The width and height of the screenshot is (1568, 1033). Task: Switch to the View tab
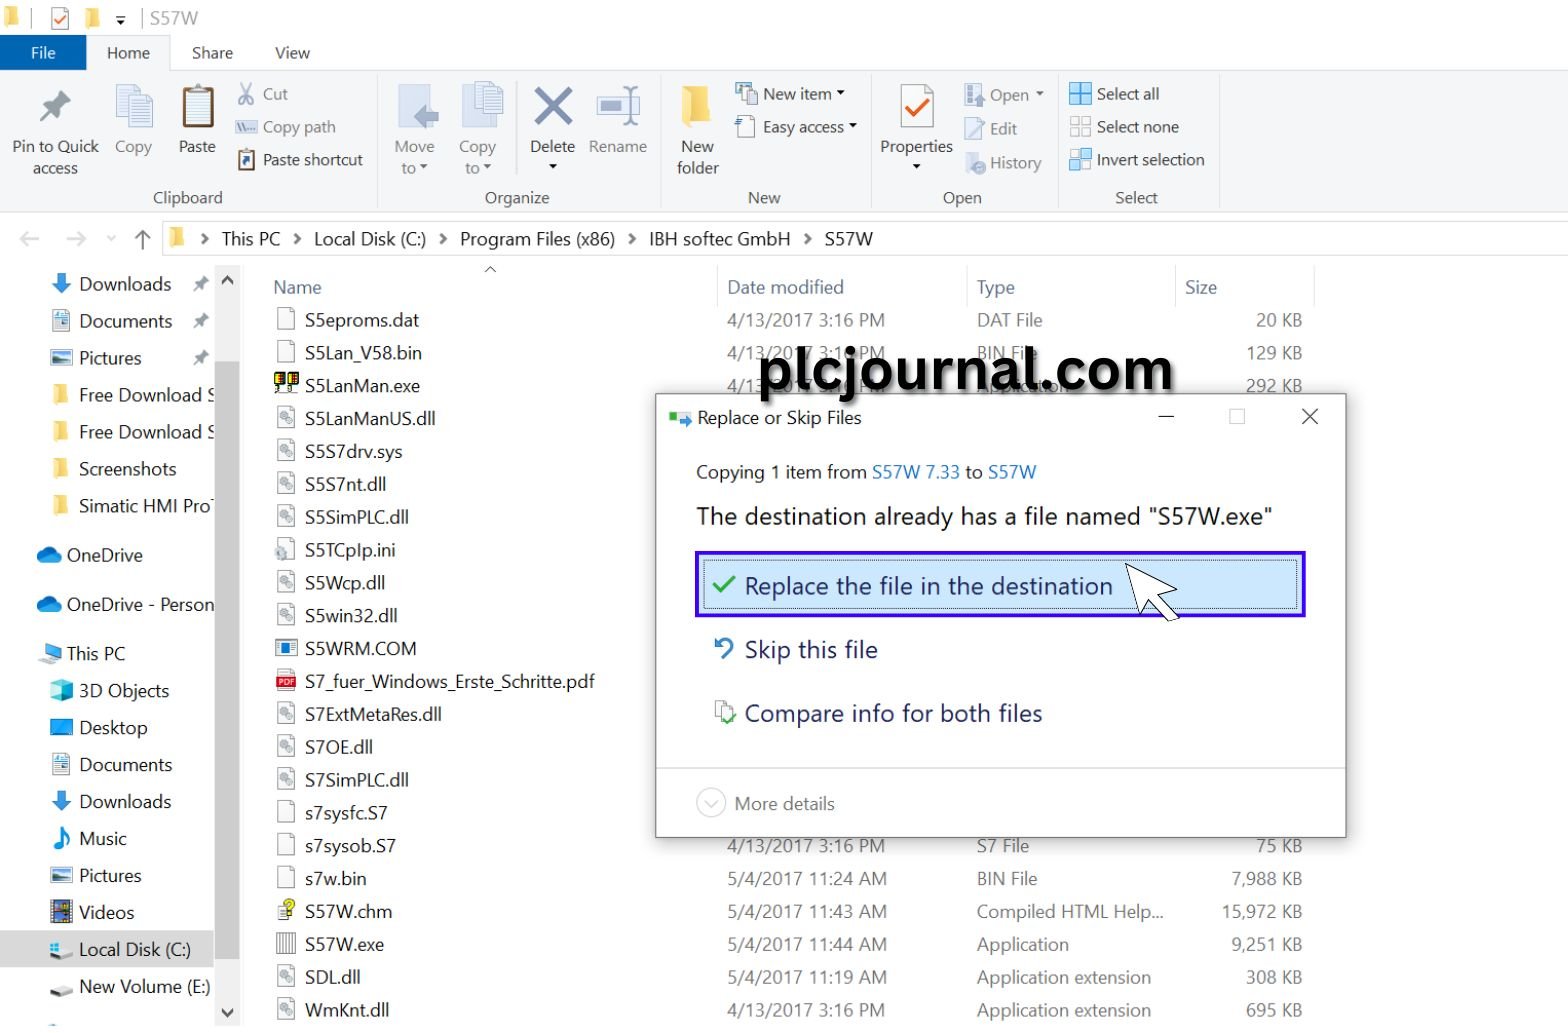[x=292, y=53]
